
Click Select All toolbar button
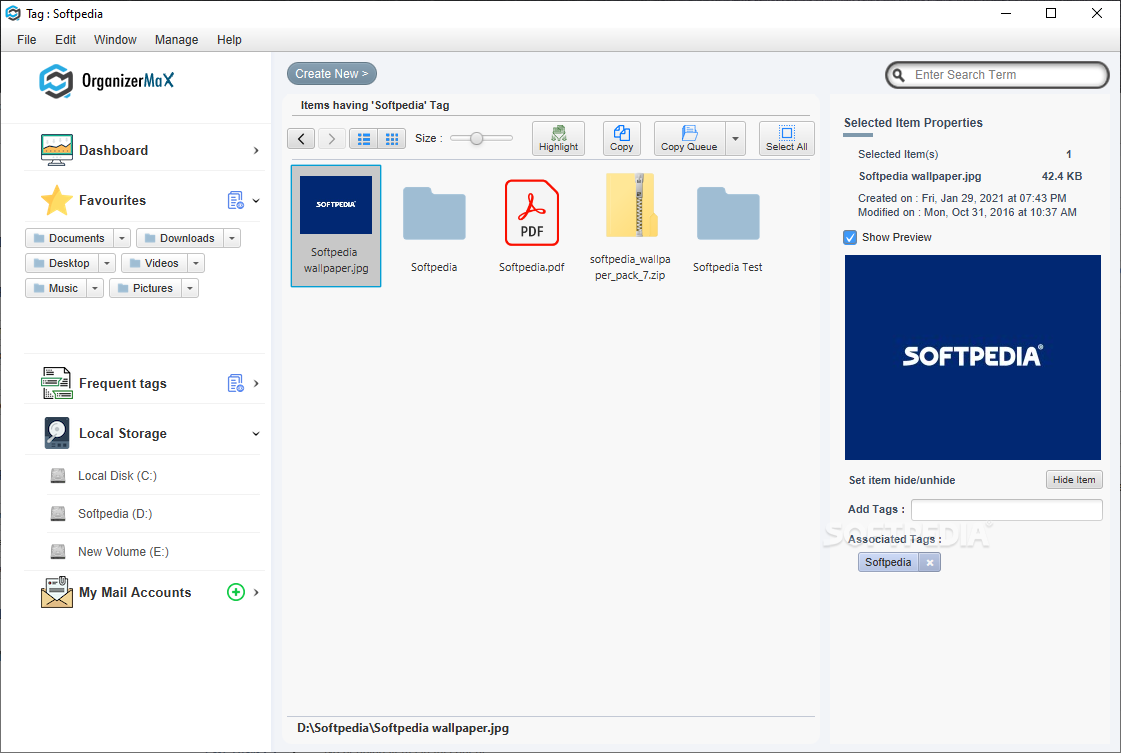tap(786, 138)
